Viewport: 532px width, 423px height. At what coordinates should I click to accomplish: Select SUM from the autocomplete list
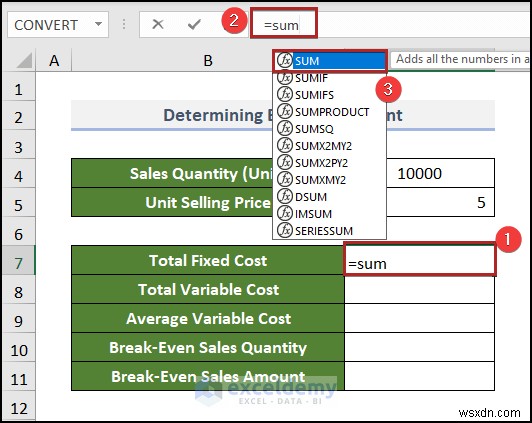pos(329,61)
